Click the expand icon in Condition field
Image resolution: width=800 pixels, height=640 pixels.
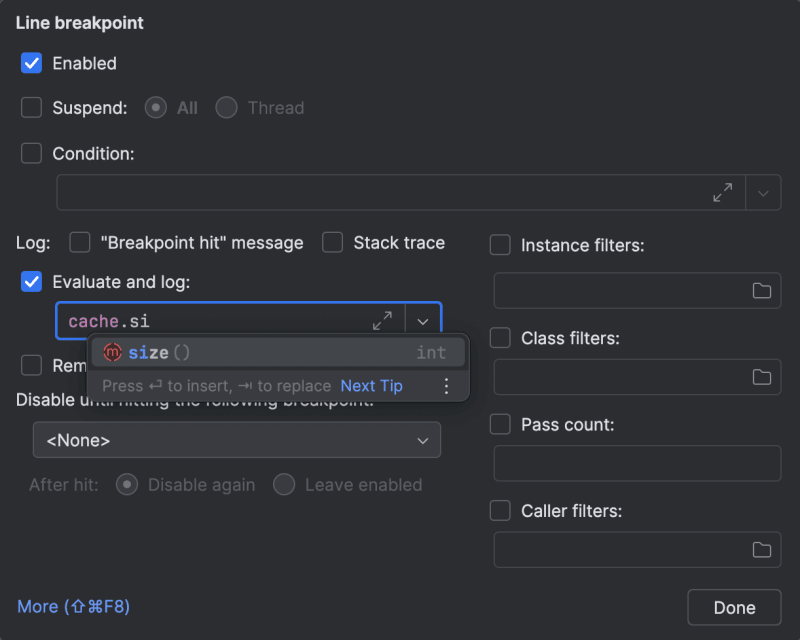click(722, 193)
